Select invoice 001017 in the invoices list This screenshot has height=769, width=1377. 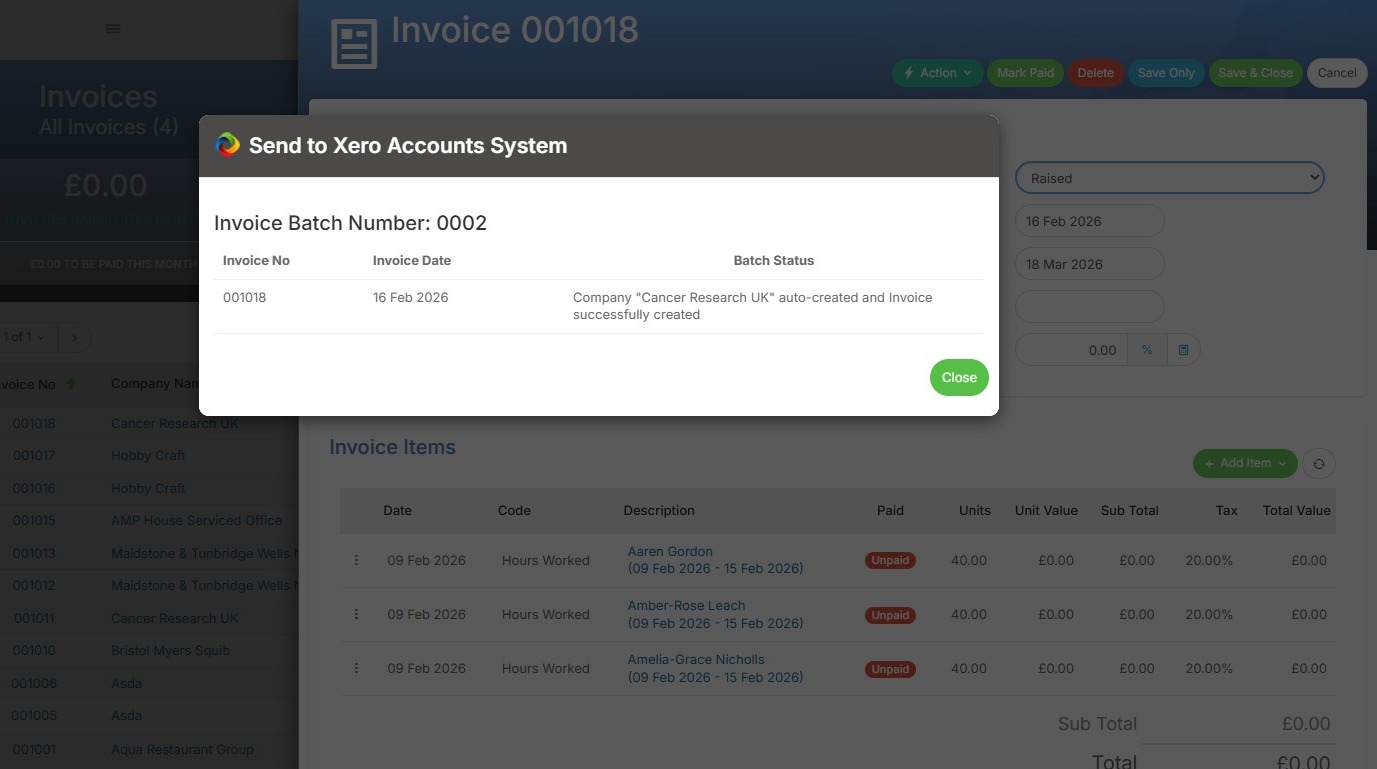[34, 456]
